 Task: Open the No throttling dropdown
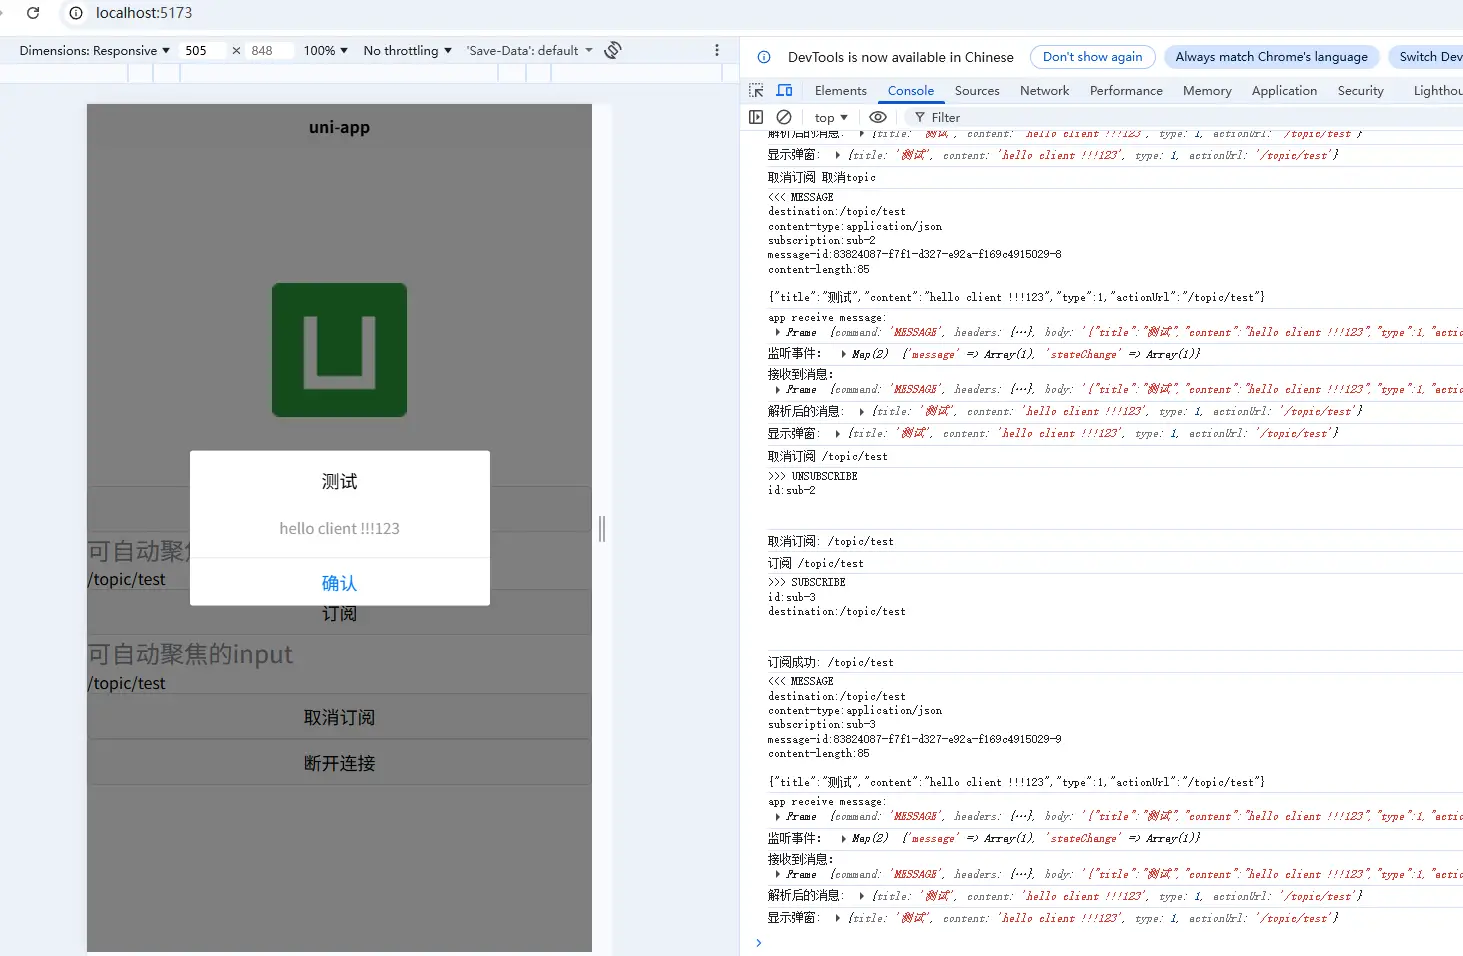407,50
